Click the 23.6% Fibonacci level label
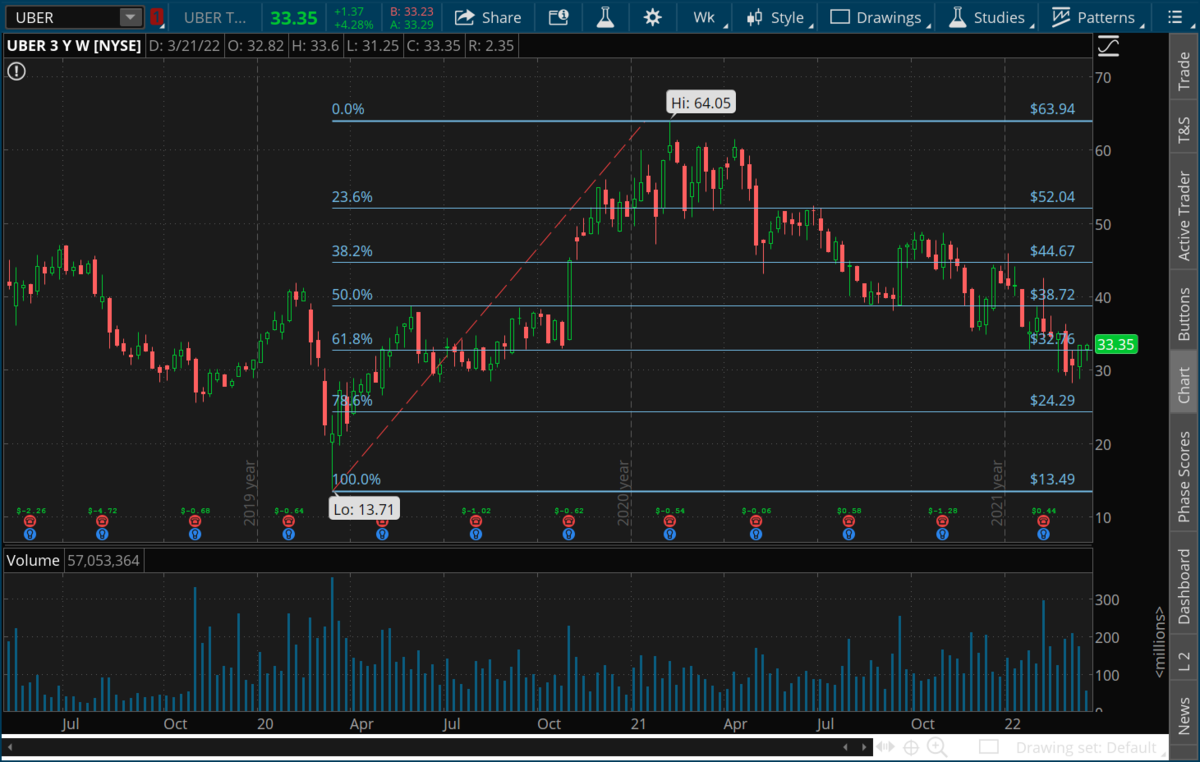Viewport: 1200px width, 762px height. [x=352, y=197]
